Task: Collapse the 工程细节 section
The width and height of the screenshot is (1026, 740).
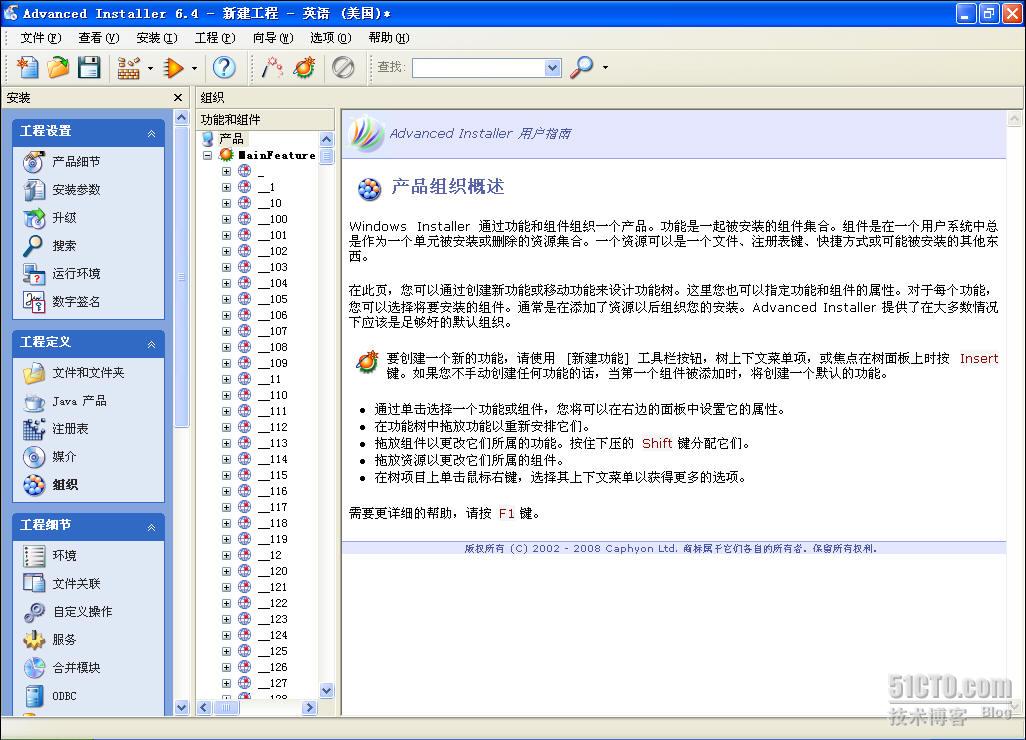Action: pos(151,527)
